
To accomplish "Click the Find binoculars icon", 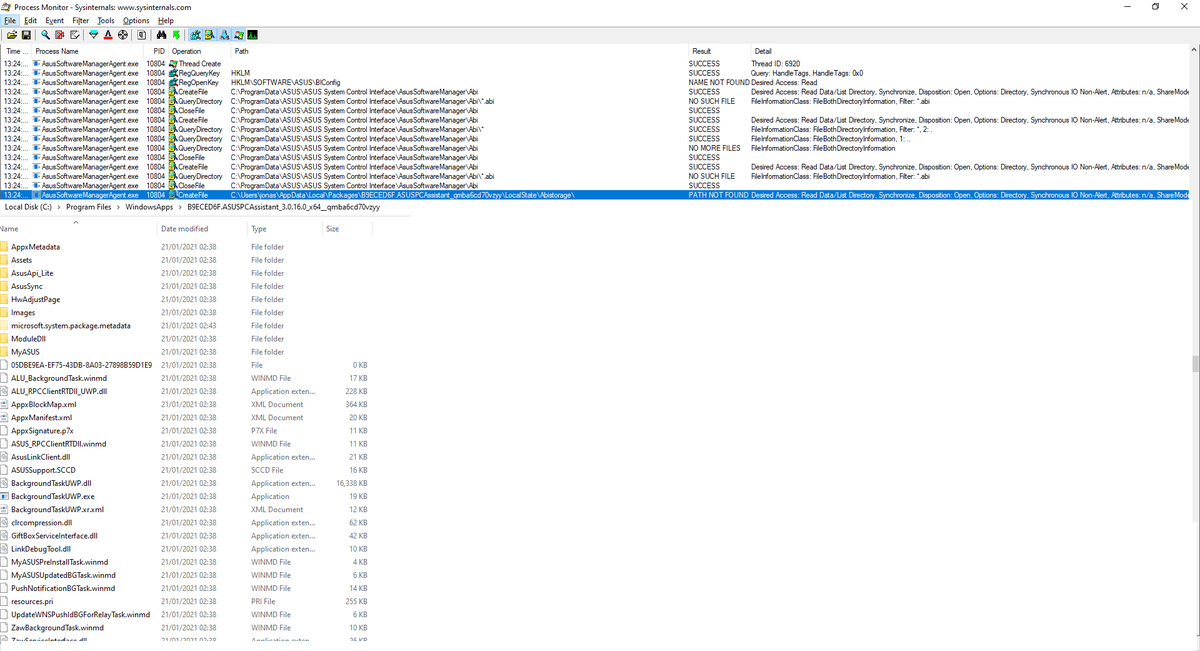I will click(162, 35).
